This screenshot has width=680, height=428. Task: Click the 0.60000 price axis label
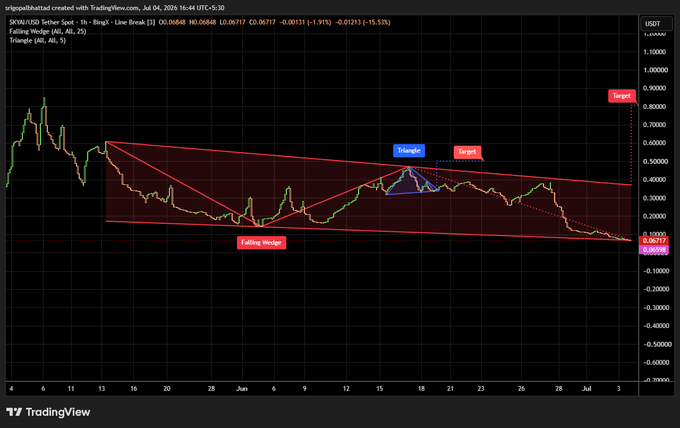coord(655,143)
